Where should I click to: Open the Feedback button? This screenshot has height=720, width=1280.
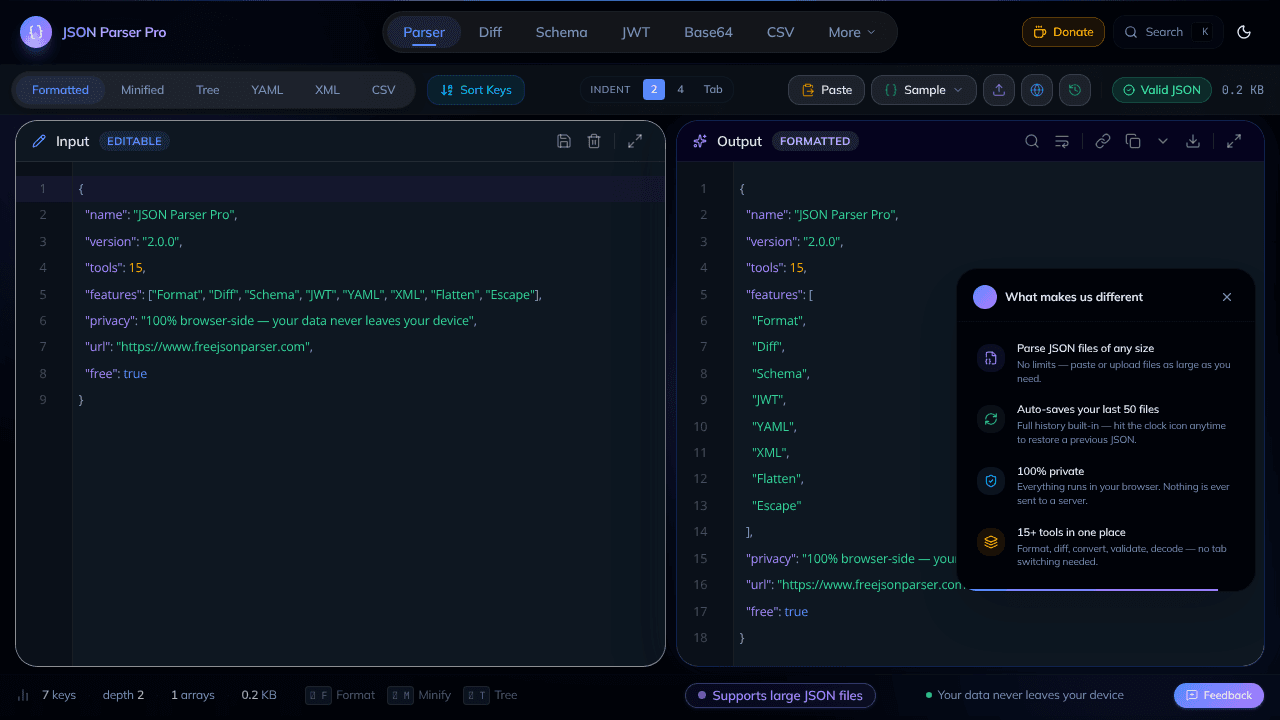(x=1218, y=695)
